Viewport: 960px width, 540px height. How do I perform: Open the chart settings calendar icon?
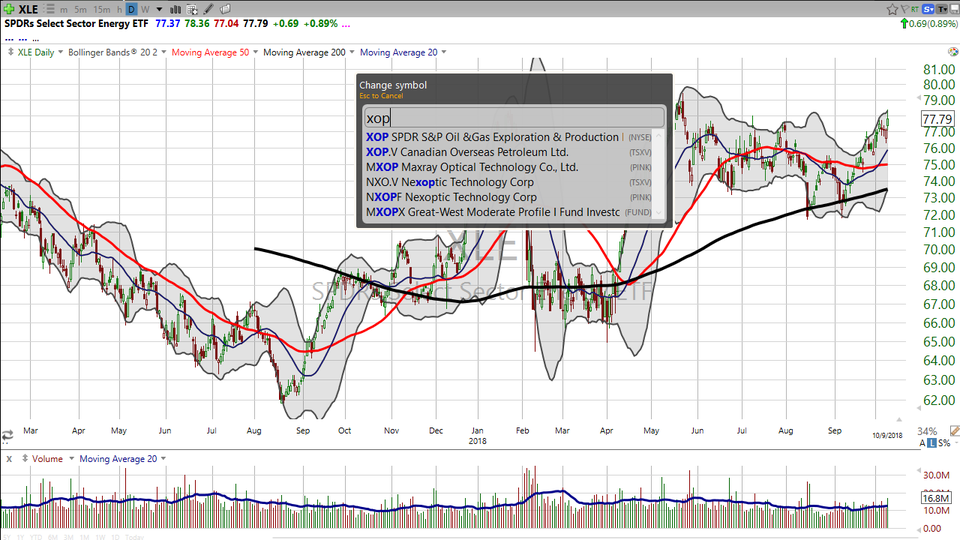pyautogui.click(x=191, y=9)
